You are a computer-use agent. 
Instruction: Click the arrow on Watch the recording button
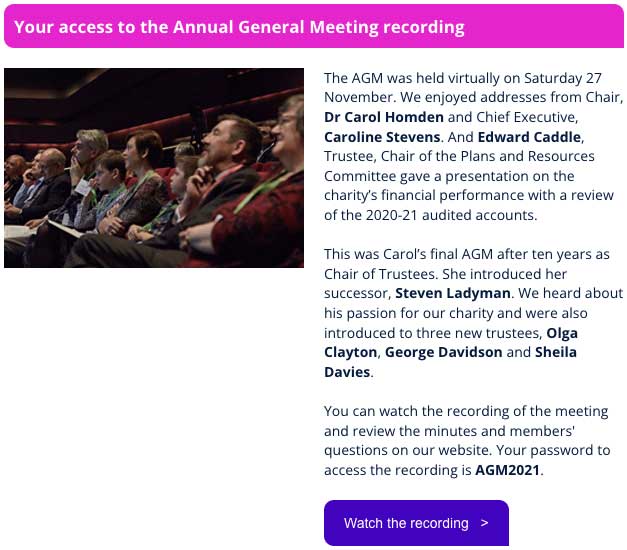(x=484, y=523)
